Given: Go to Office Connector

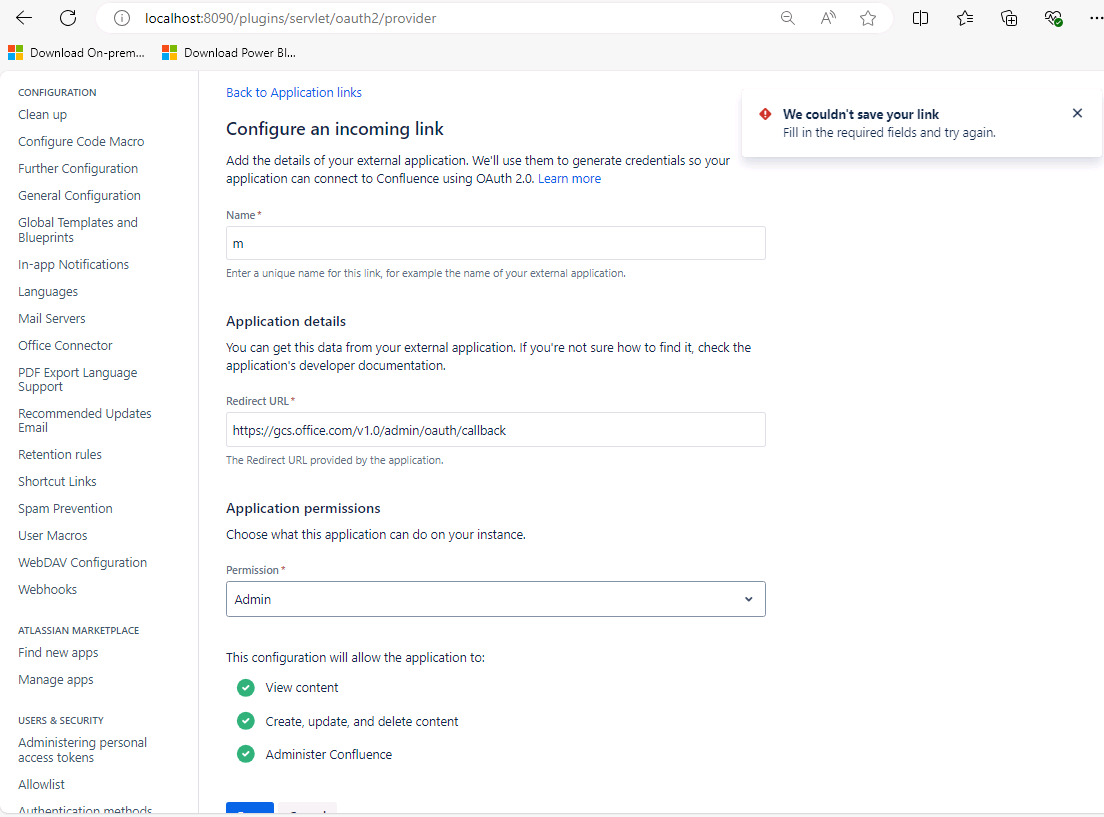Looking at the screenshot, I should 65,346.
